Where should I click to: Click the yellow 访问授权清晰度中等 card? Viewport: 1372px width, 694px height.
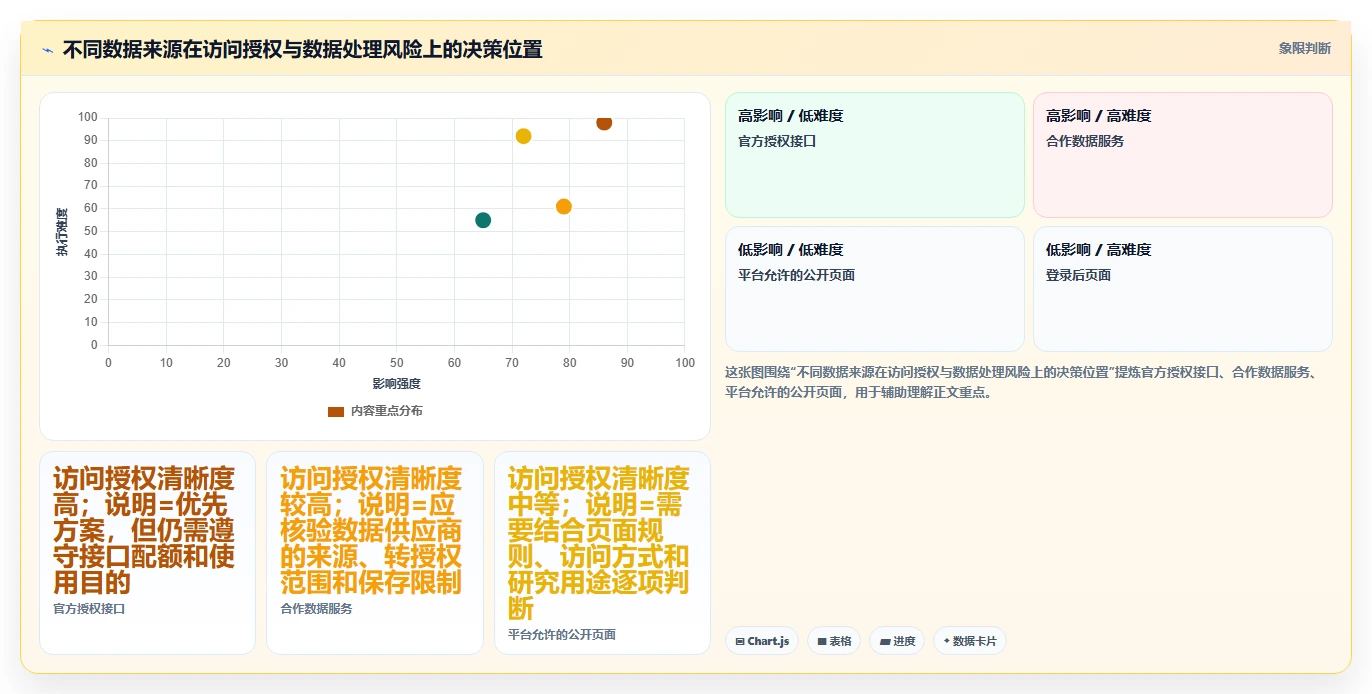click(x=602, y=553)
